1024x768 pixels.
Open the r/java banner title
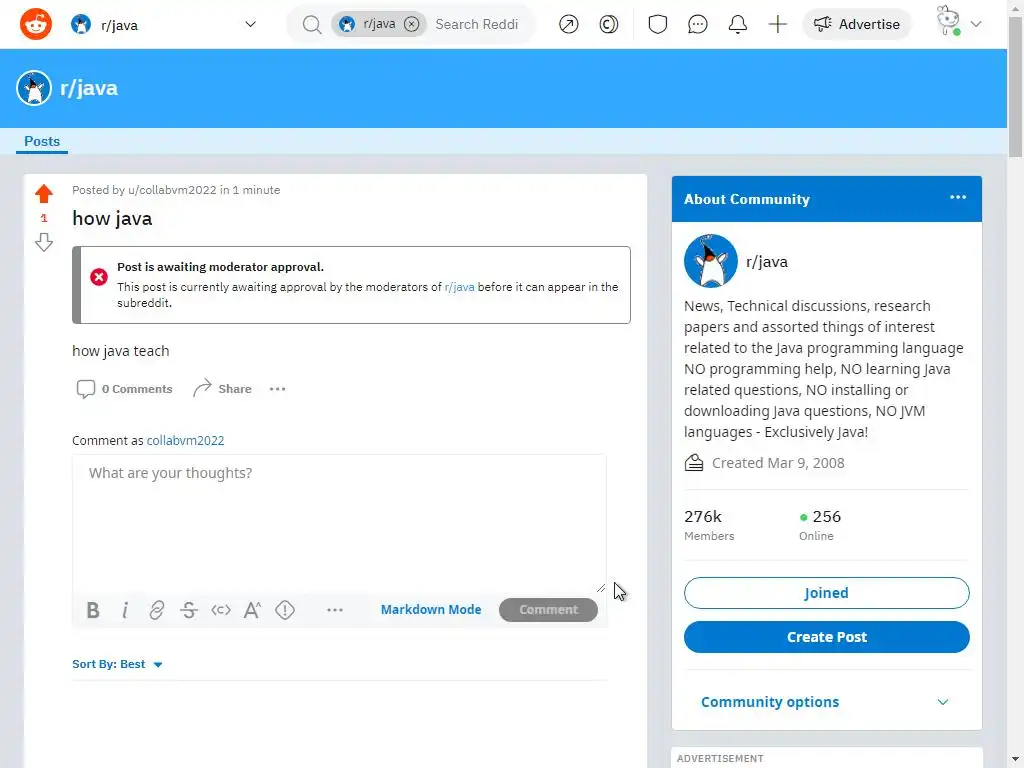pyautogui.click(x=89, y=88)
